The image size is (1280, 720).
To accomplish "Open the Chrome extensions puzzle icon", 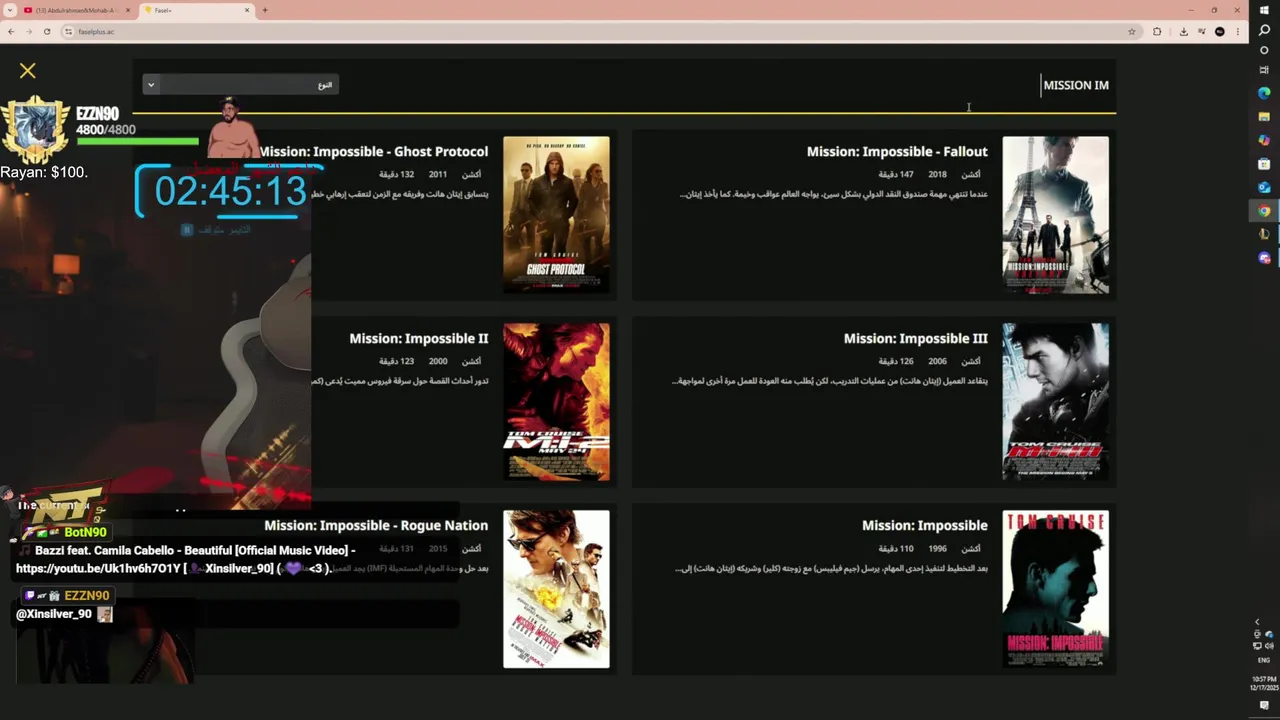I will 1157,31.
